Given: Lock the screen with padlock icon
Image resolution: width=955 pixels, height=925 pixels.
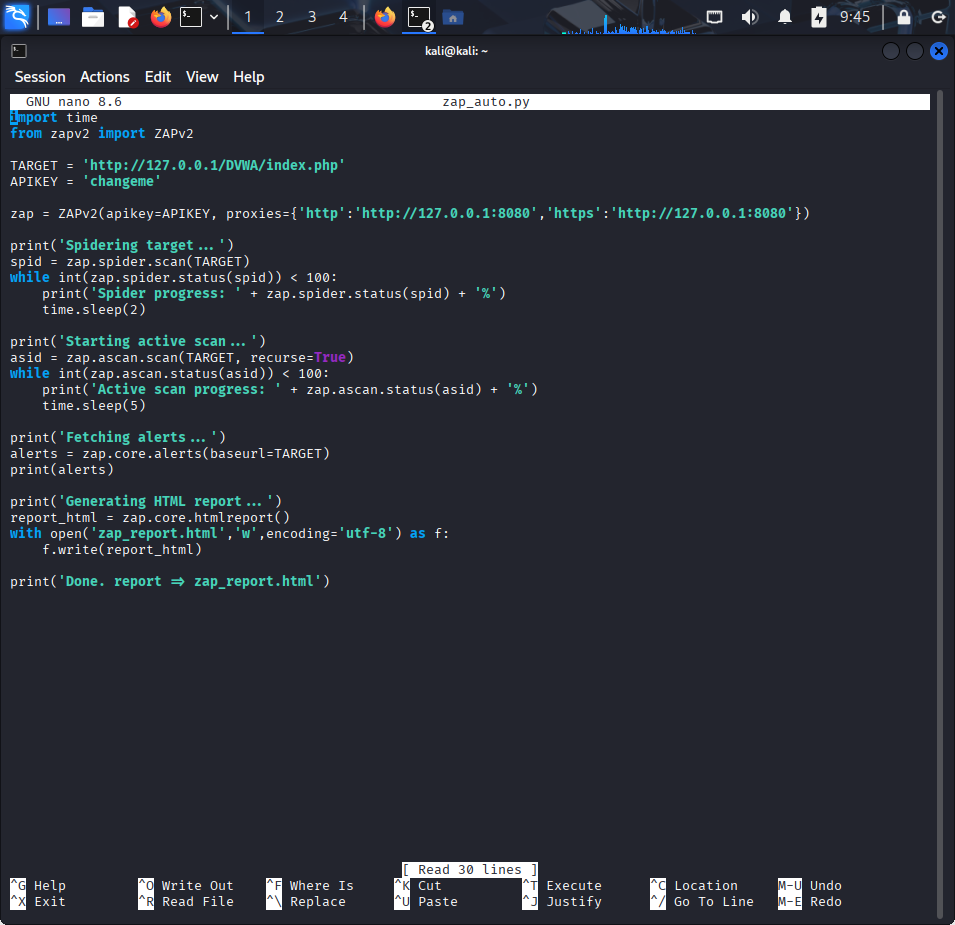Looking at the screenshot, I should coord(904,17).
